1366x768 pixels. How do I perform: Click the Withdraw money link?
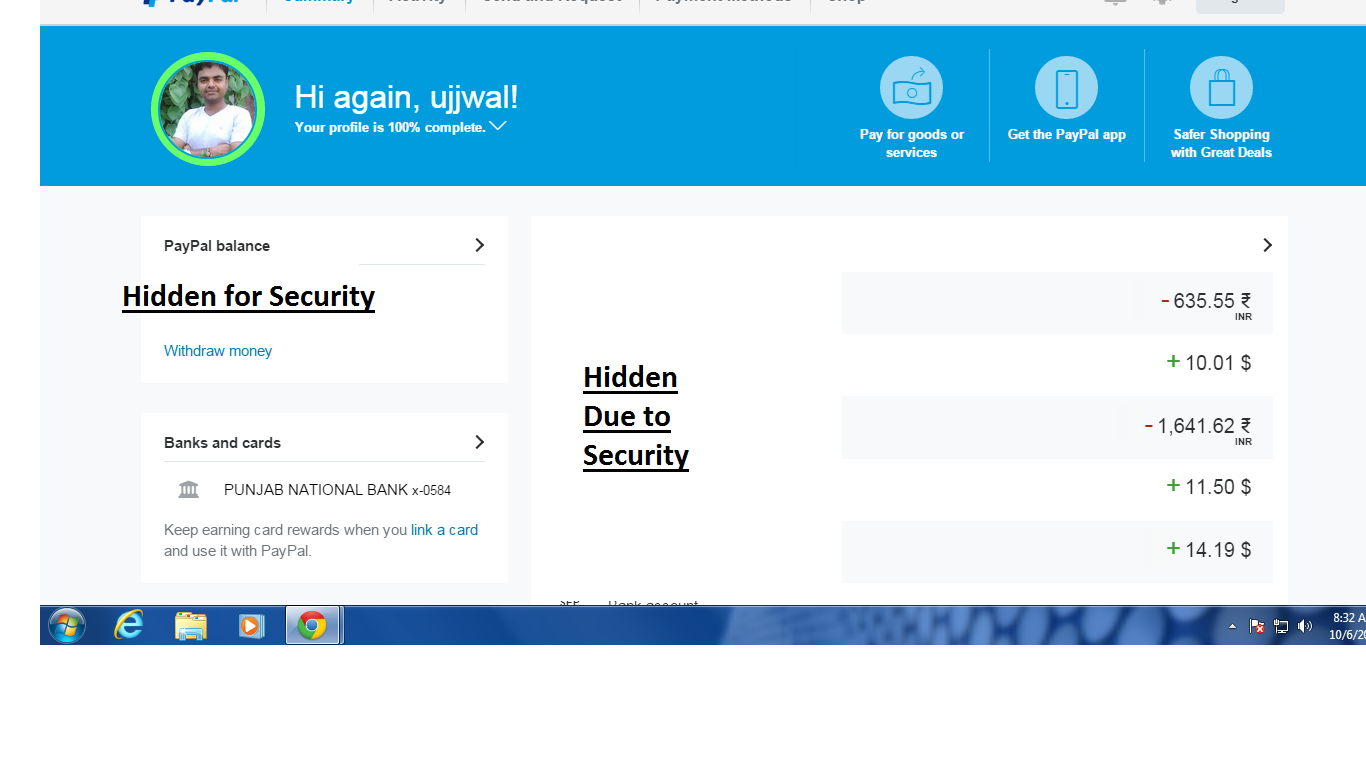pyautogui.click(x=218, y=351)
